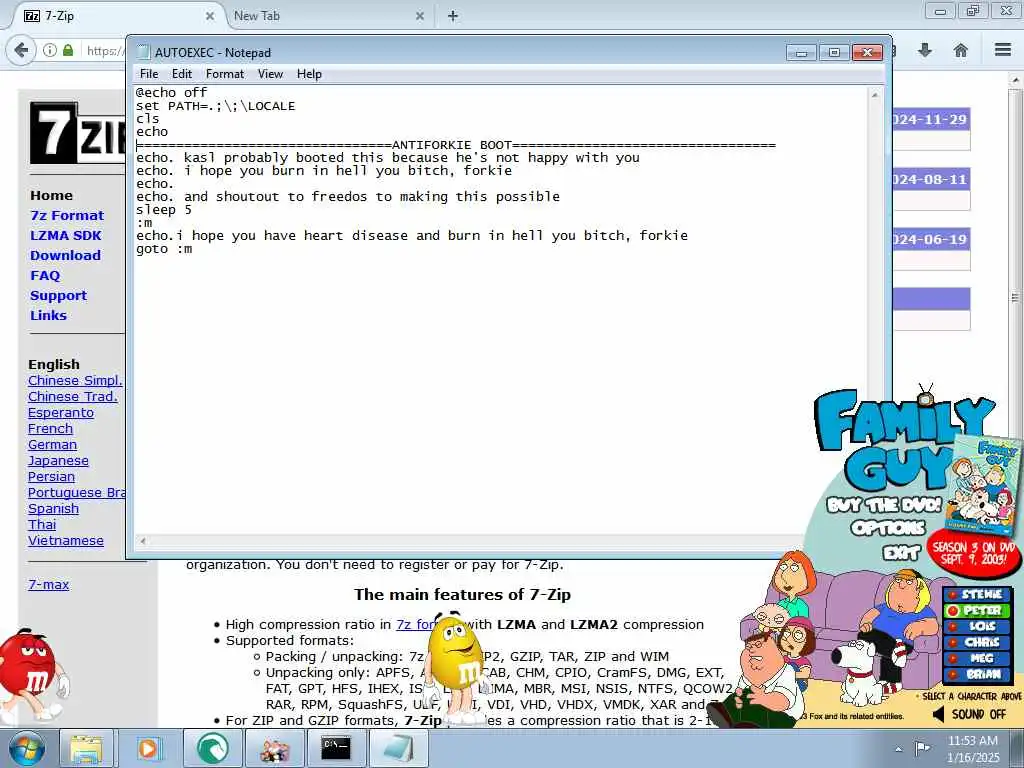Screen dimensions: 1024x768
Task: Close the New Tab browser tab
Action: (x=420, y=16)
